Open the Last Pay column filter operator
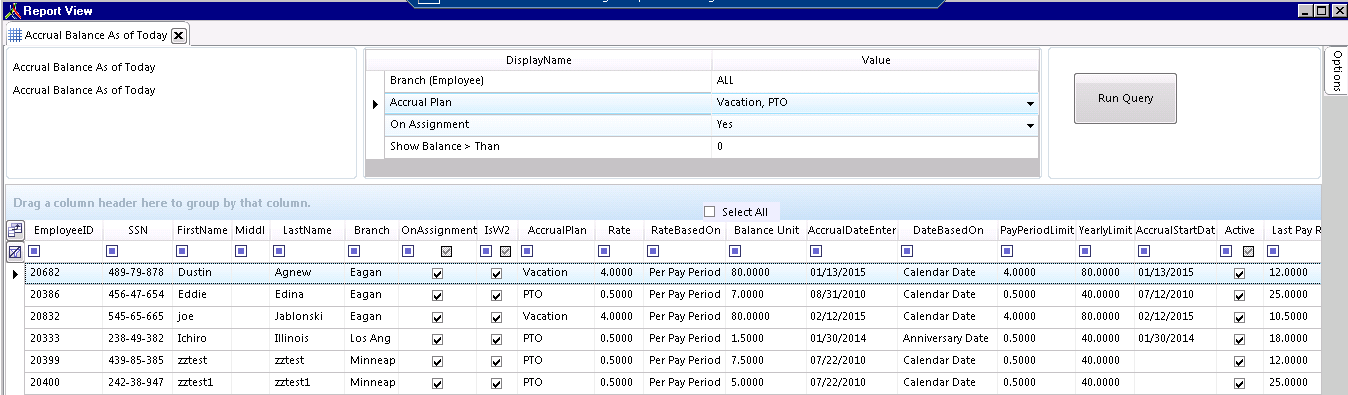 click(1273, 252)
